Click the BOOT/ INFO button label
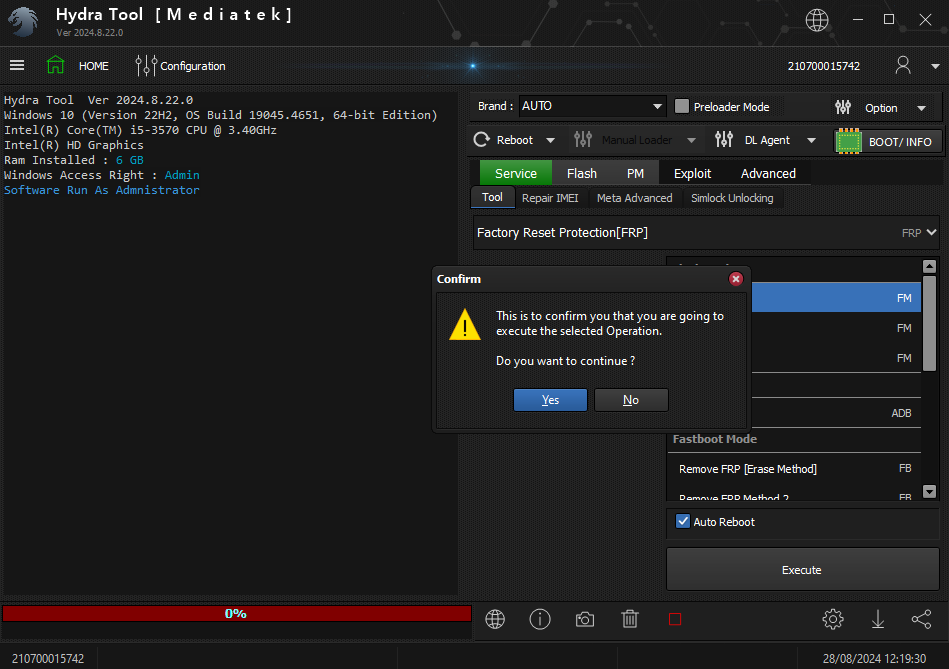 coord(900,142)
